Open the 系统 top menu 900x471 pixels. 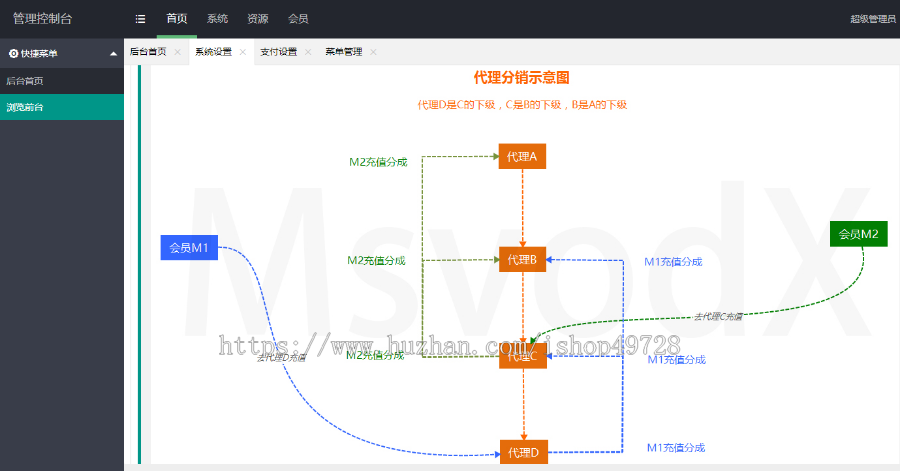[218, 19]
